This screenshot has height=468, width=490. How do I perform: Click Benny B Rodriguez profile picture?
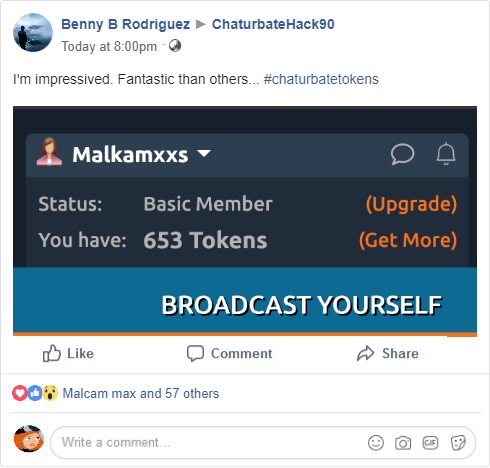[33, 33]
